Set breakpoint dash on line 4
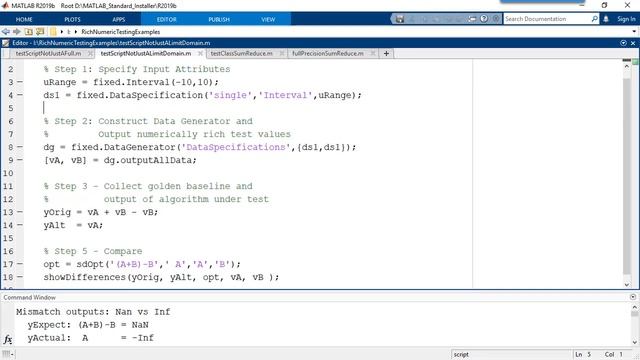The image size is (640, 360). 20,95
